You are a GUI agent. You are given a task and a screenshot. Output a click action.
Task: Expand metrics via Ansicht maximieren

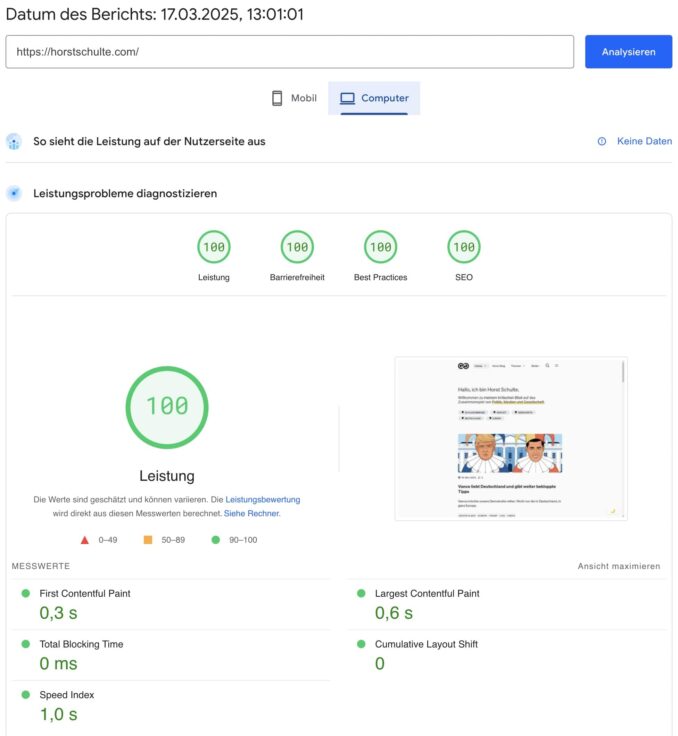click(x=619, y=566)
